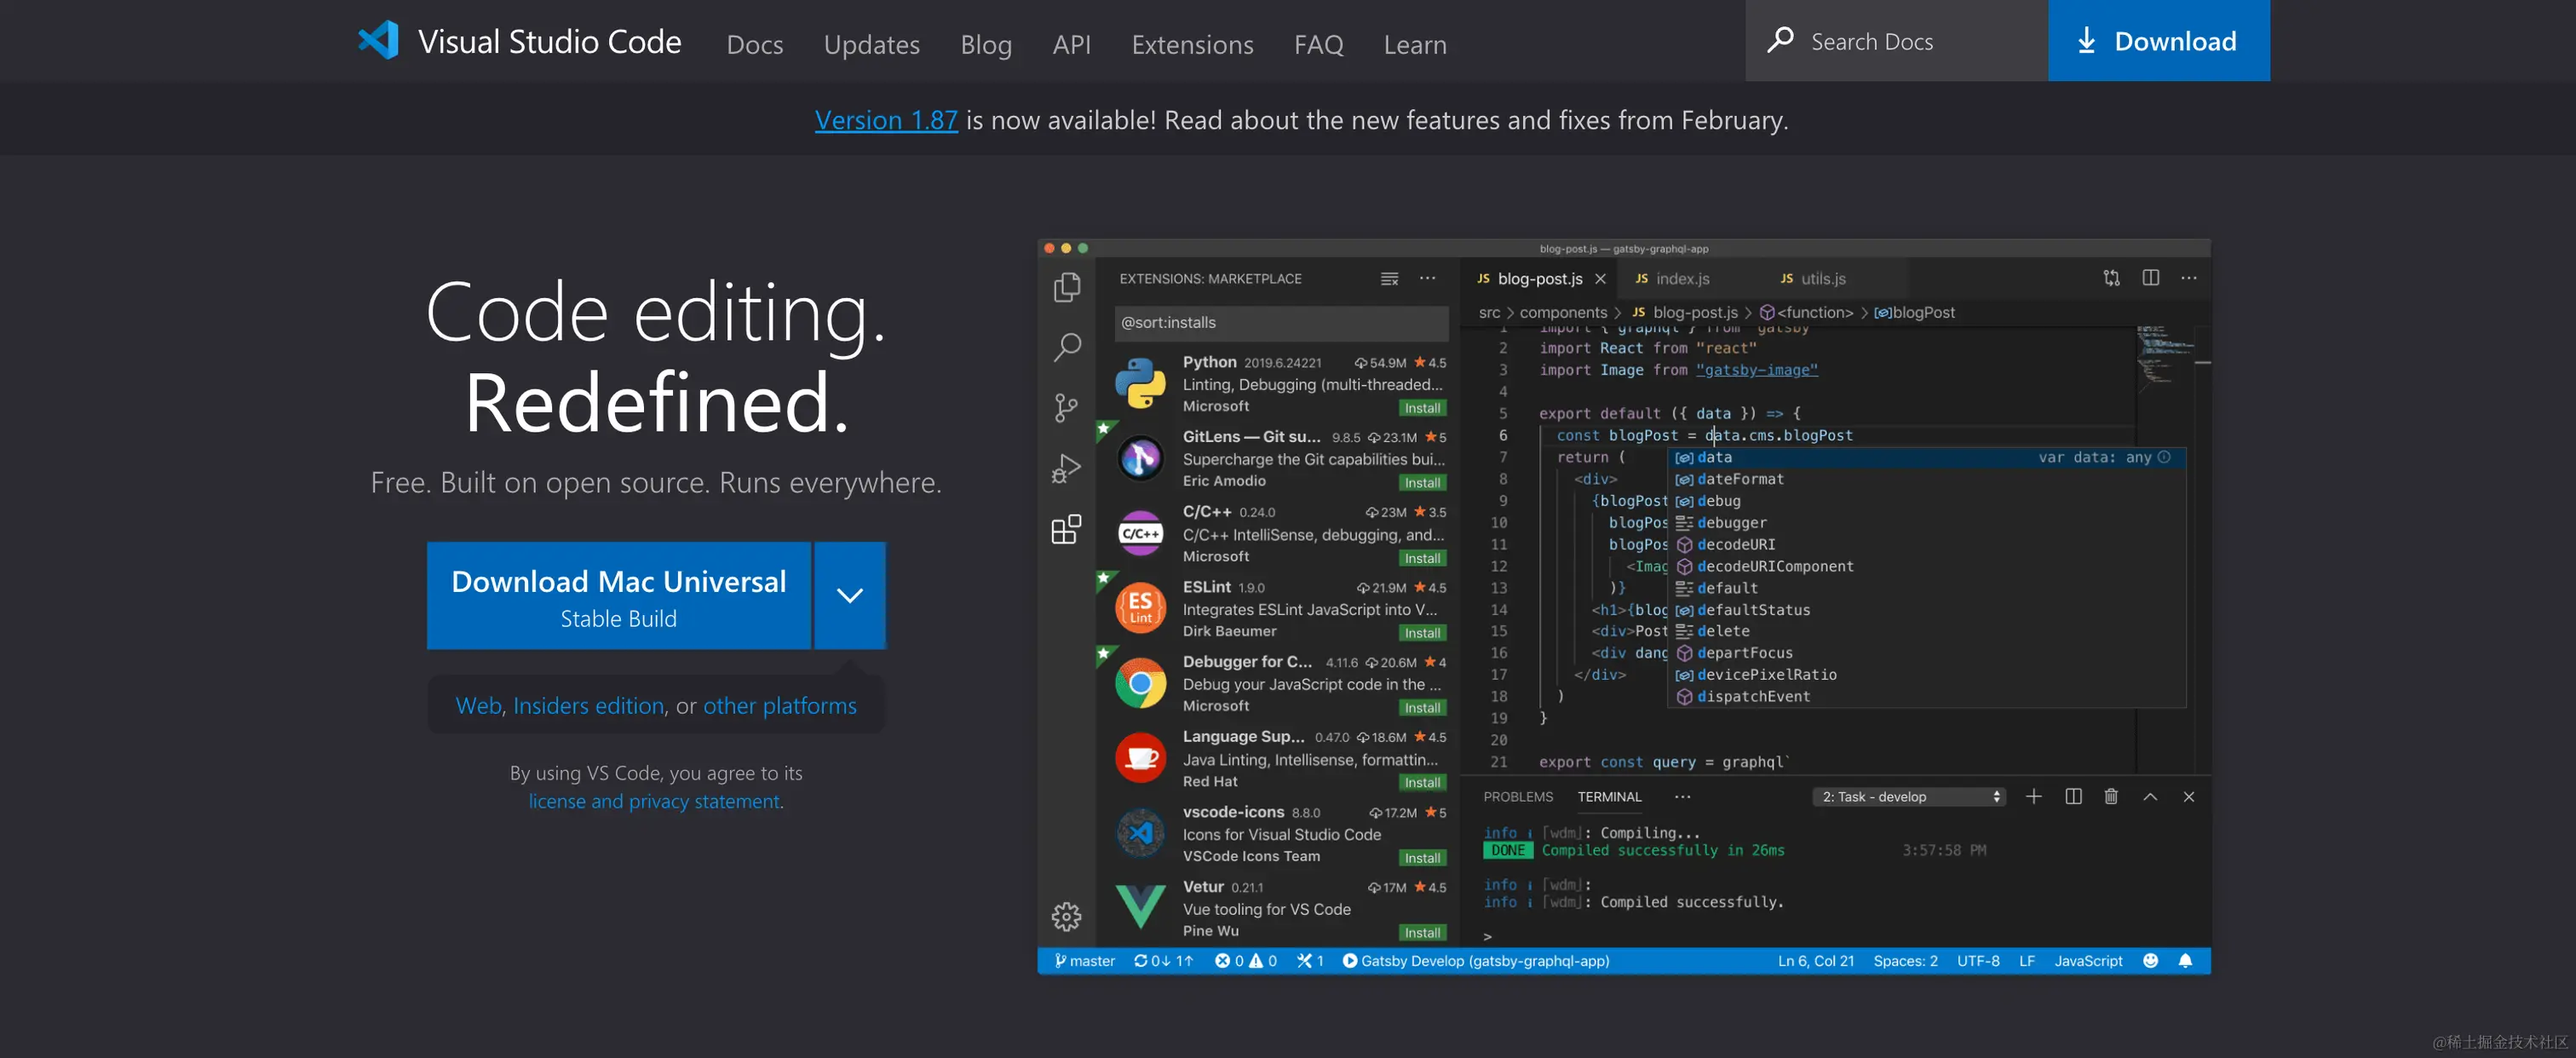Click the clear extensions filter icon
Screen dimensions: 2576x1058
(1390, 279)
